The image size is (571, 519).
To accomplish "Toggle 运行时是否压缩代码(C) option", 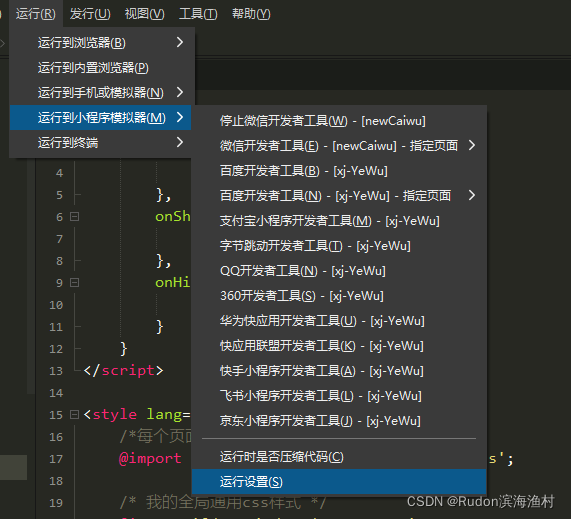I will coord(339,457).
